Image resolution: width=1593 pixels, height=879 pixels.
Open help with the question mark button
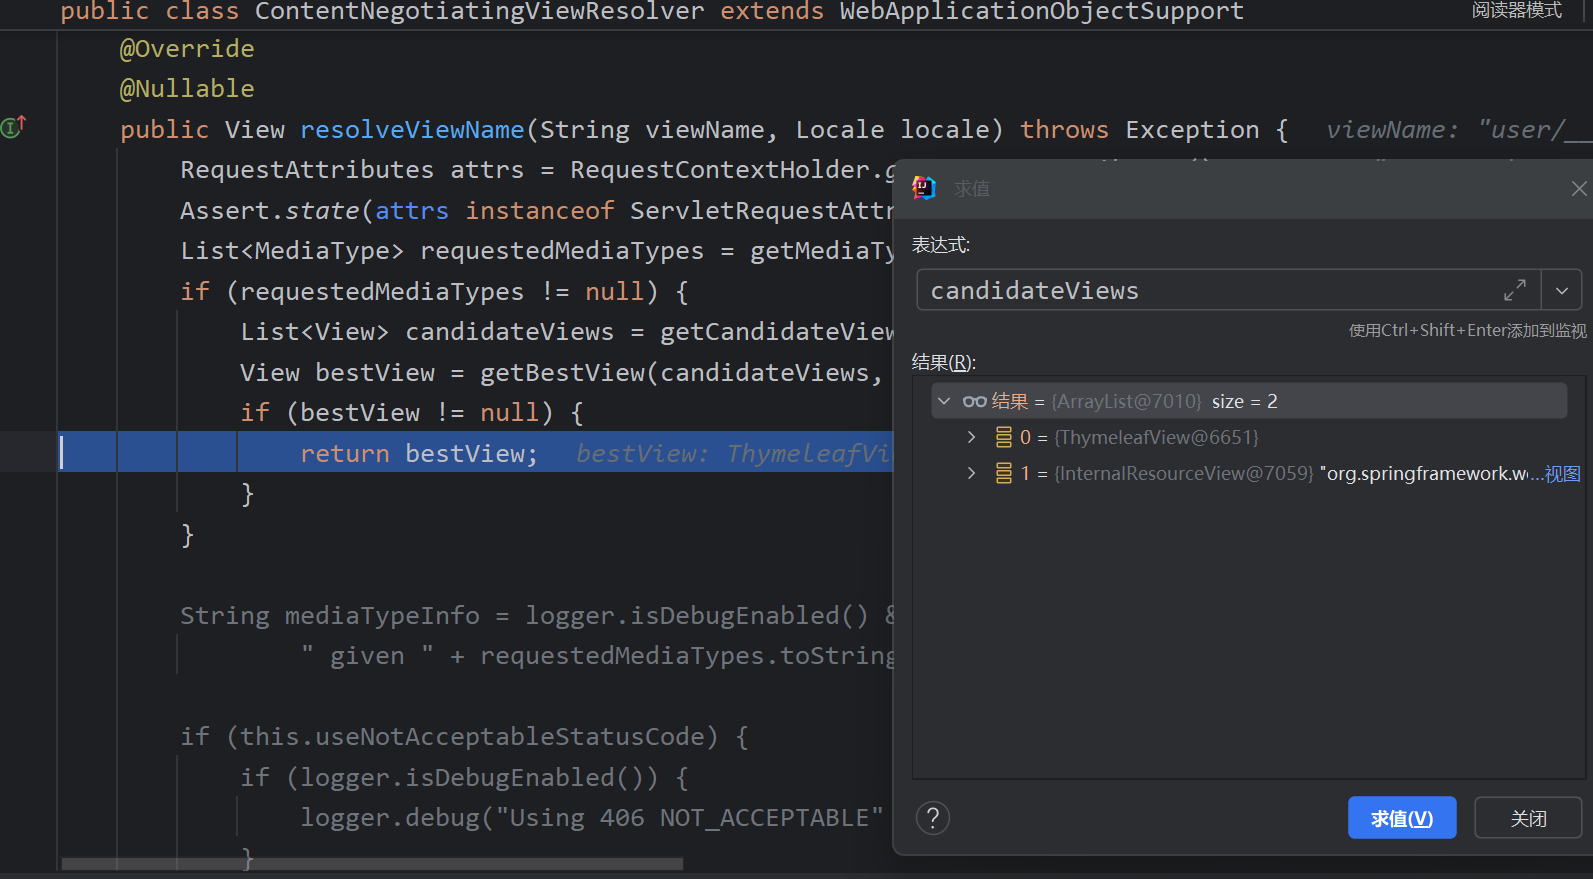(933, 818)
